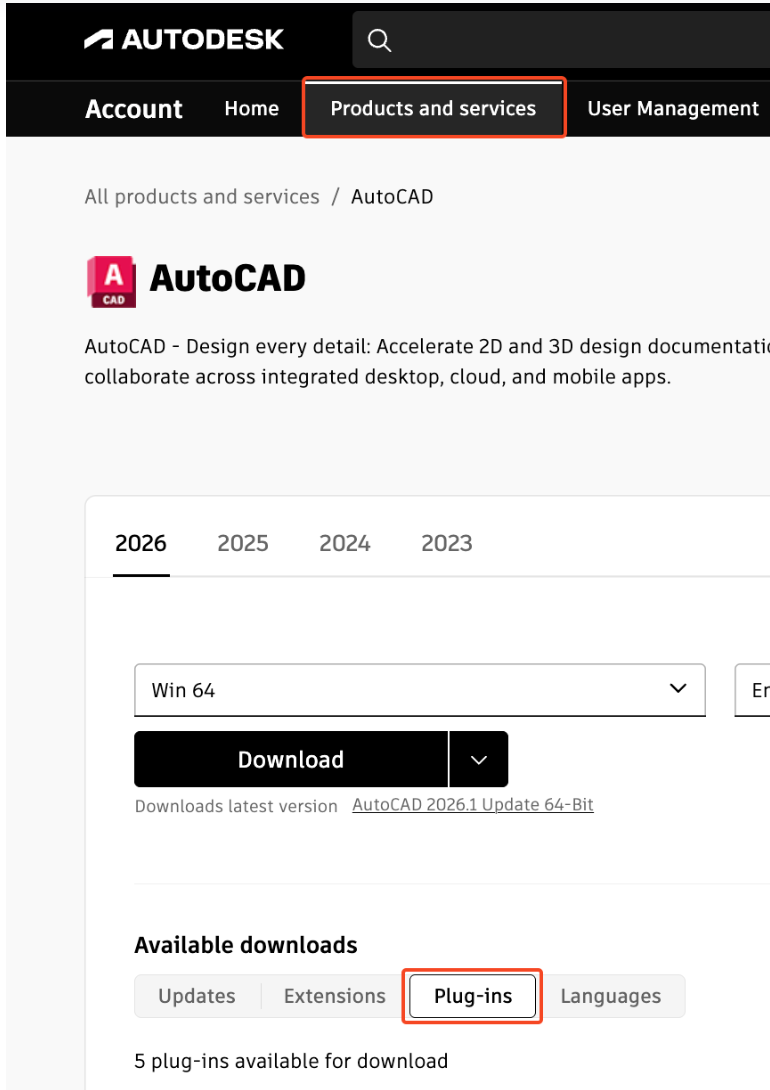Click the search magnifier icon
The width and height of the screenshot is (770, 1090).
coord(379,40)
